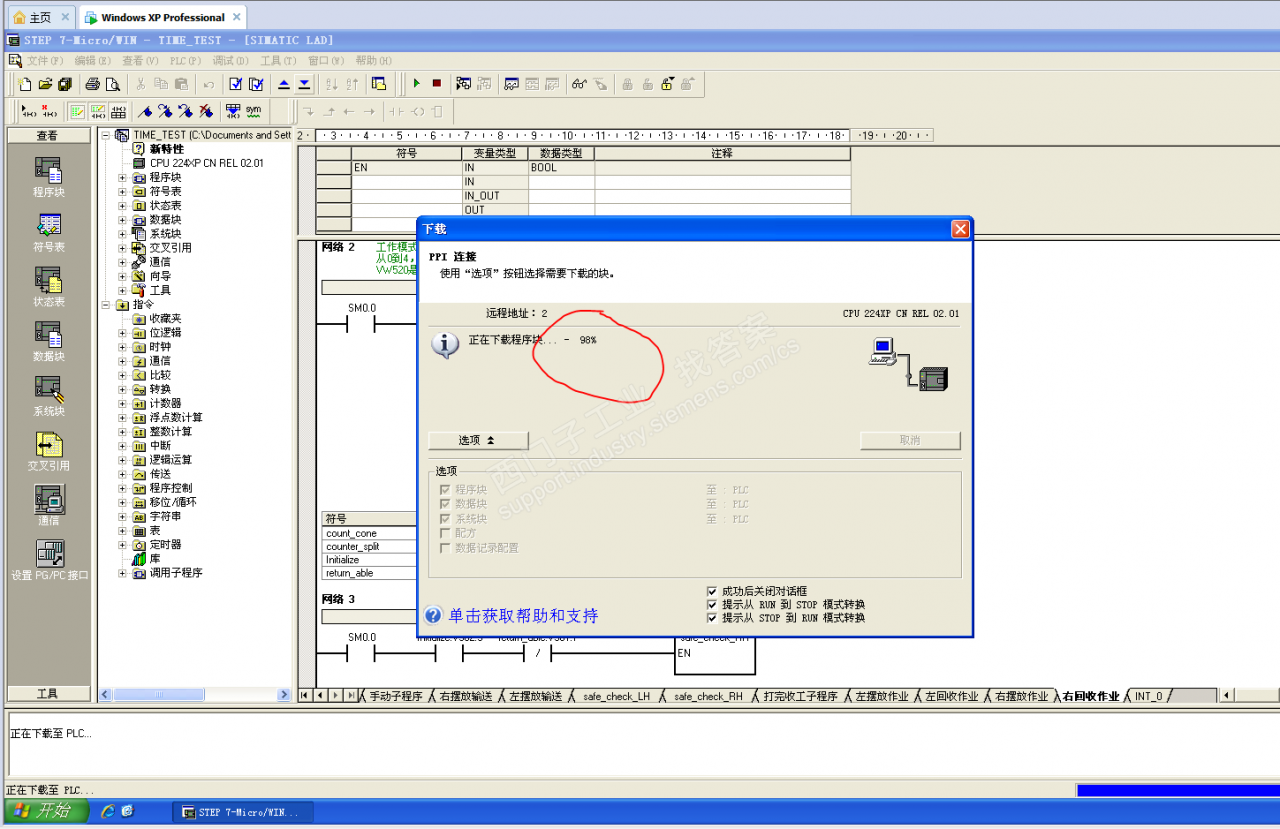Viewport: 1280px width, 829px height.
Task: Open the 调试 menu
Action: 229,61
